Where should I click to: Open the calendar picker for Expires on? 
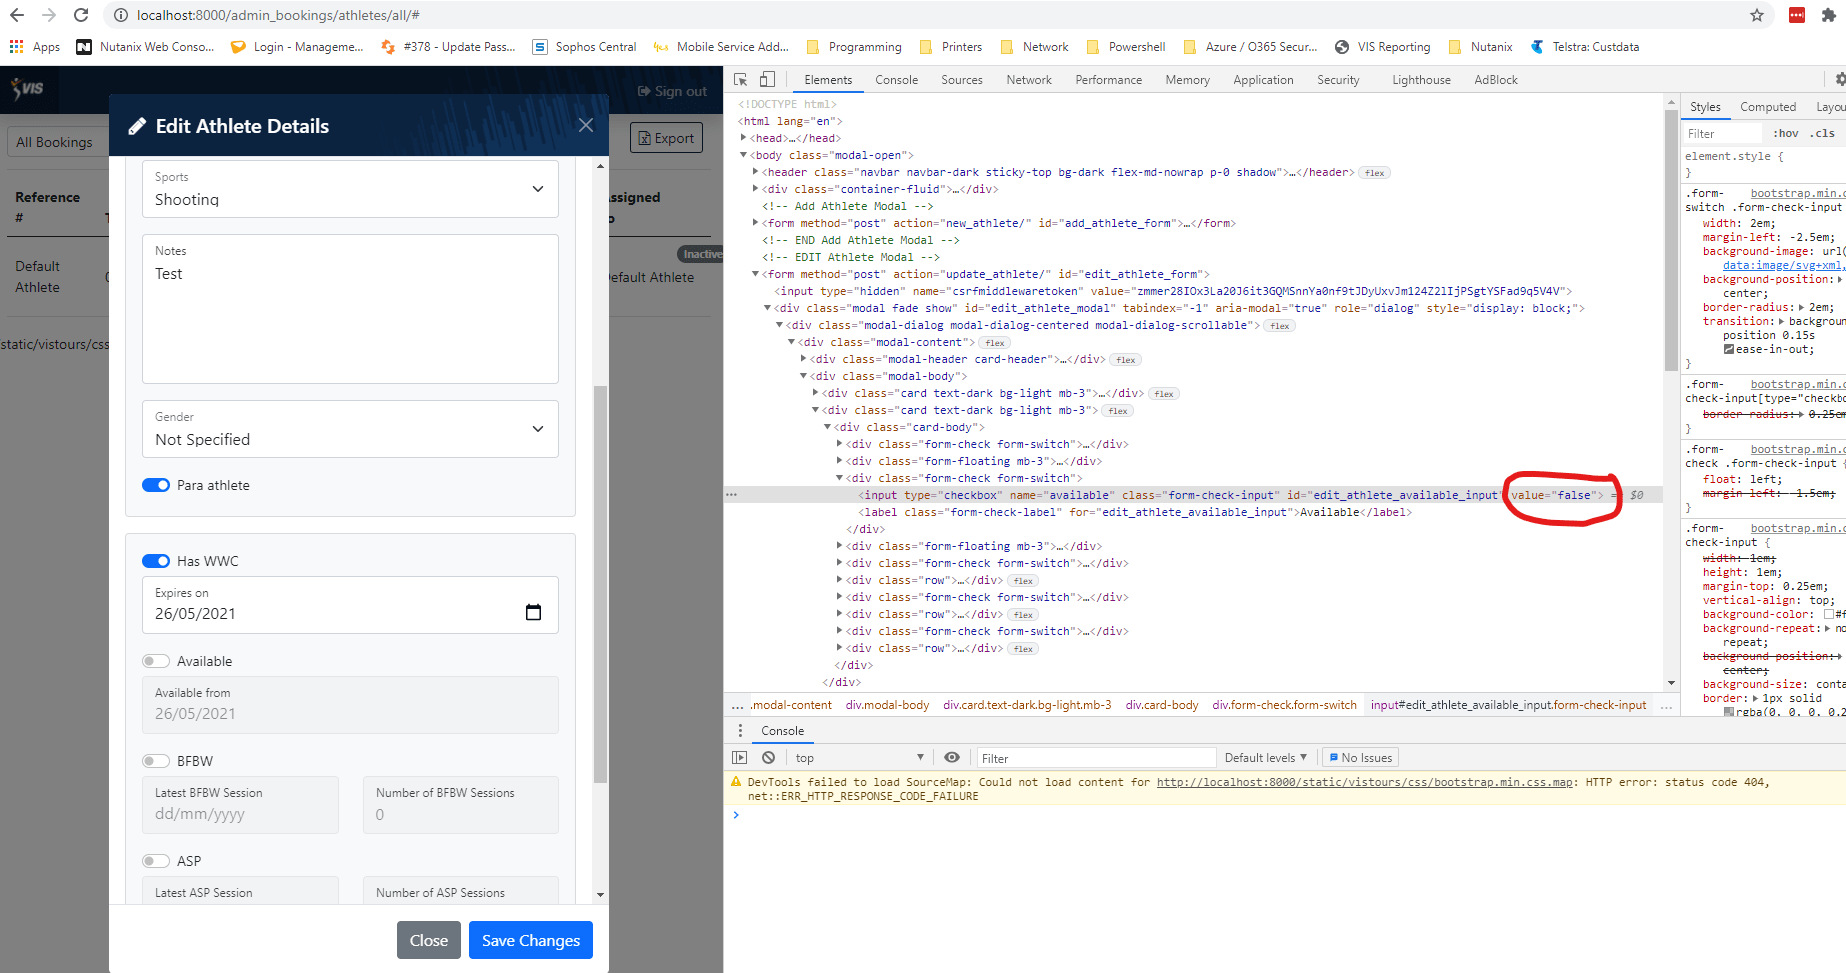click(533, 612)
